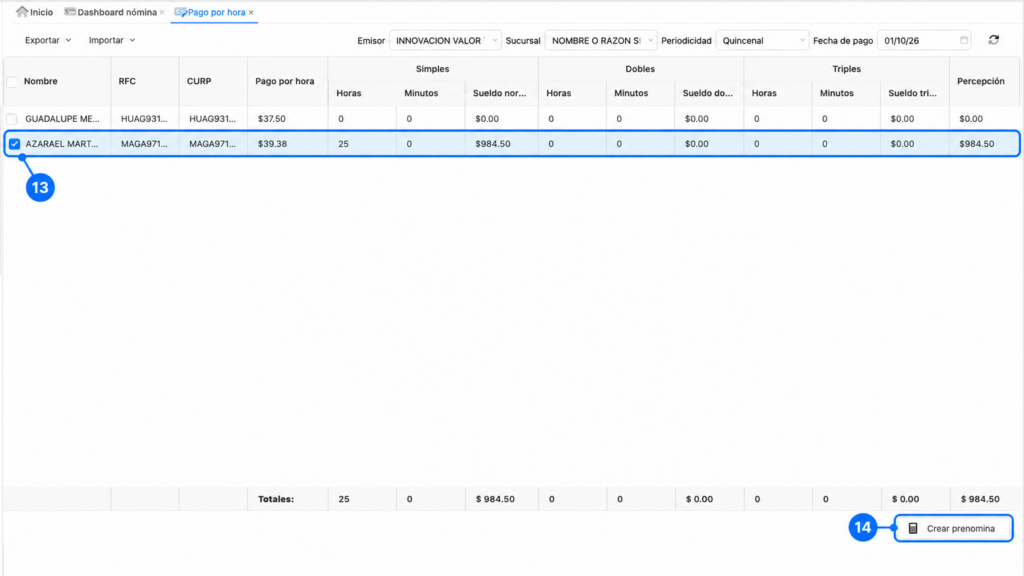This screenshot has height=576, width=1024.
Task: Open the Importar dropdown
Action: click(x=112, y=40)
